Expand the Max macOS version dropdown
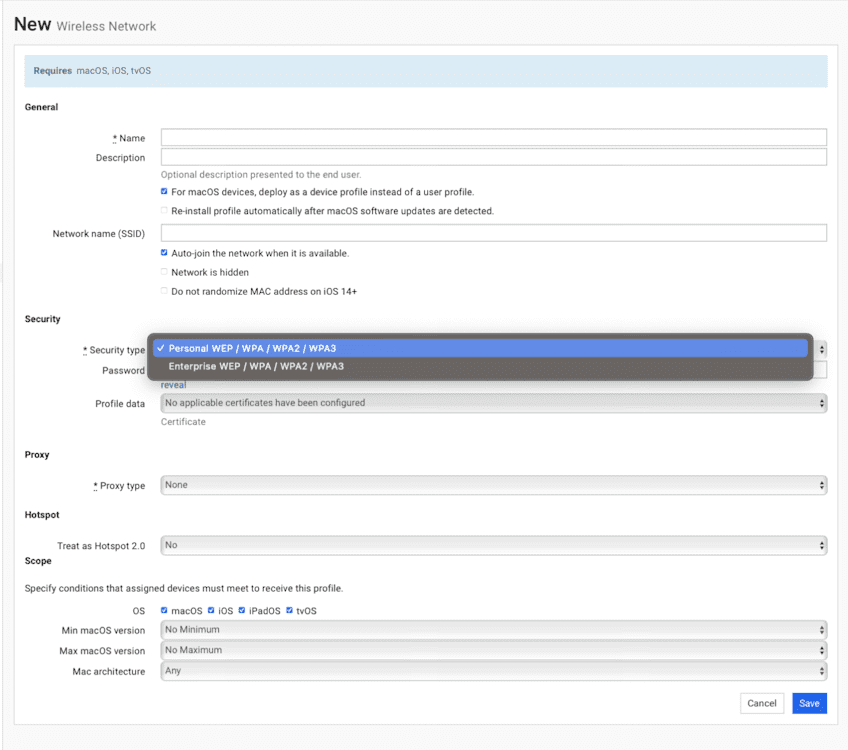 click(x=494, y=650)
